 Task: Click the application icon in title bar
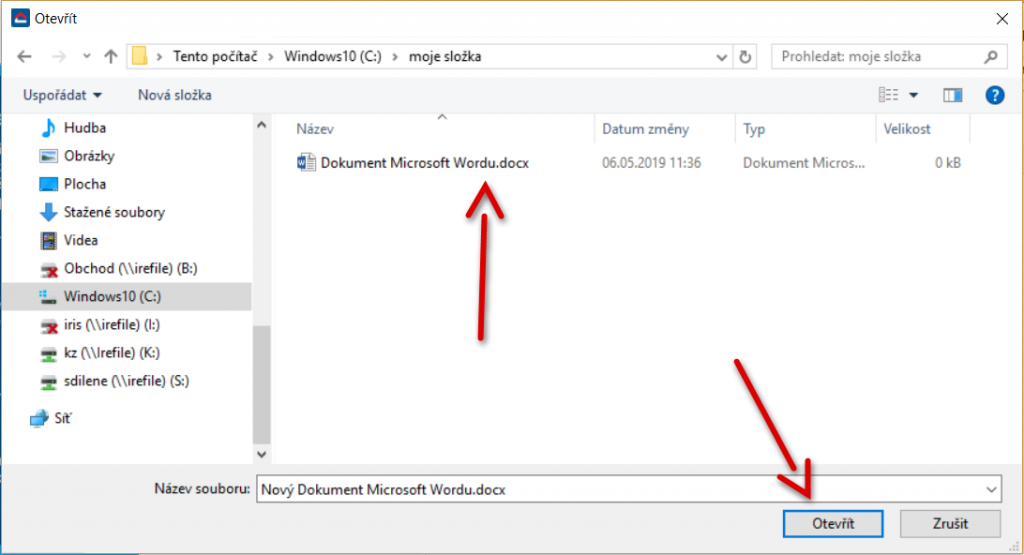point(20,18)
